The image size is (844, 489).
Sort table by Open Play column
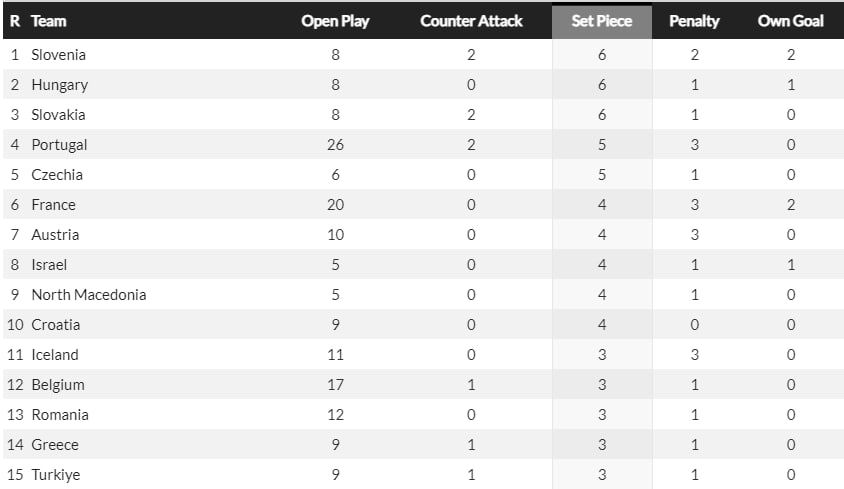(x=335, y=21)
